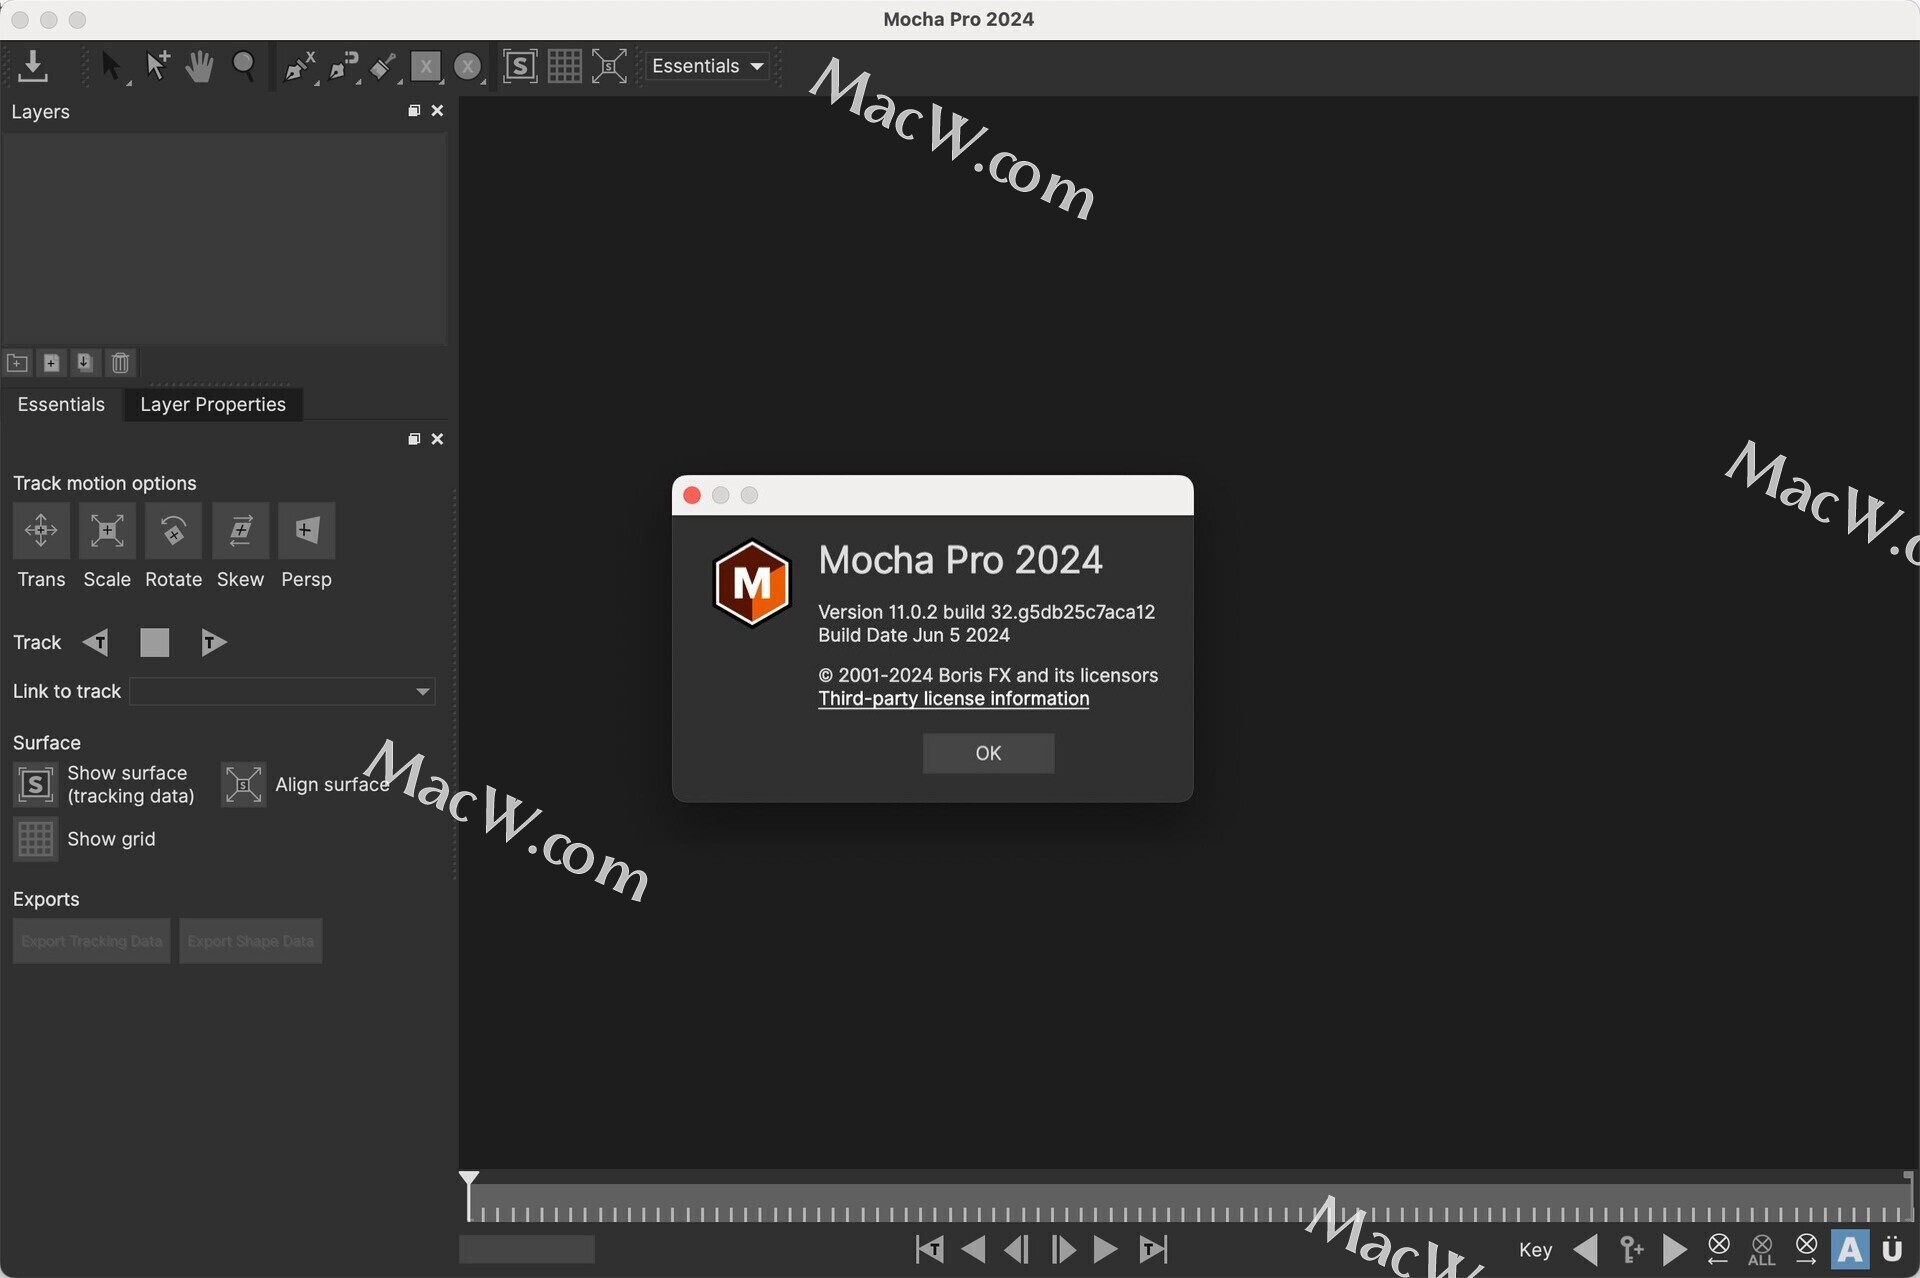Click the Mocha Pro M logo

[752, 584]
